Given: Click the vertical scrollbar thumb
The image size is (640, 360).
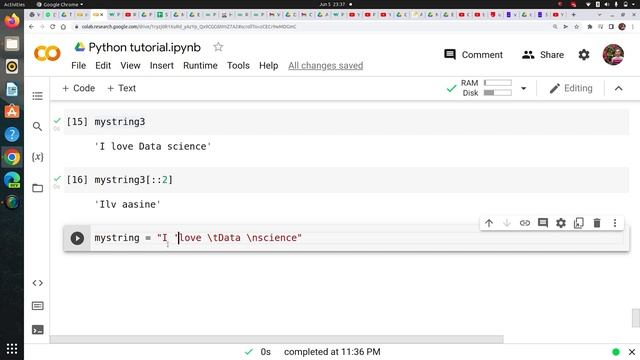Looking at the screenshot, I should click(636, 318).
